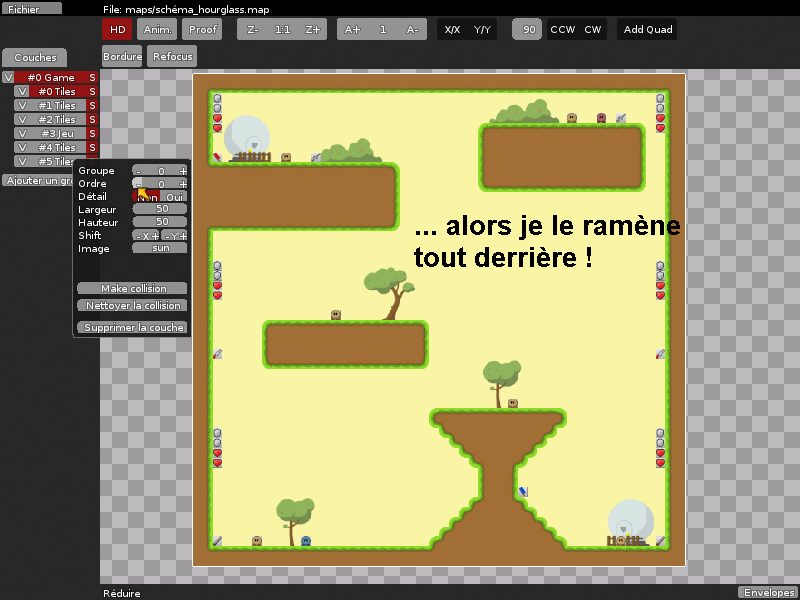Image resolution: width=800 pixels, height=600 pixels.
Task: Activate Proof view mode
Action: [x=202, y=29]
